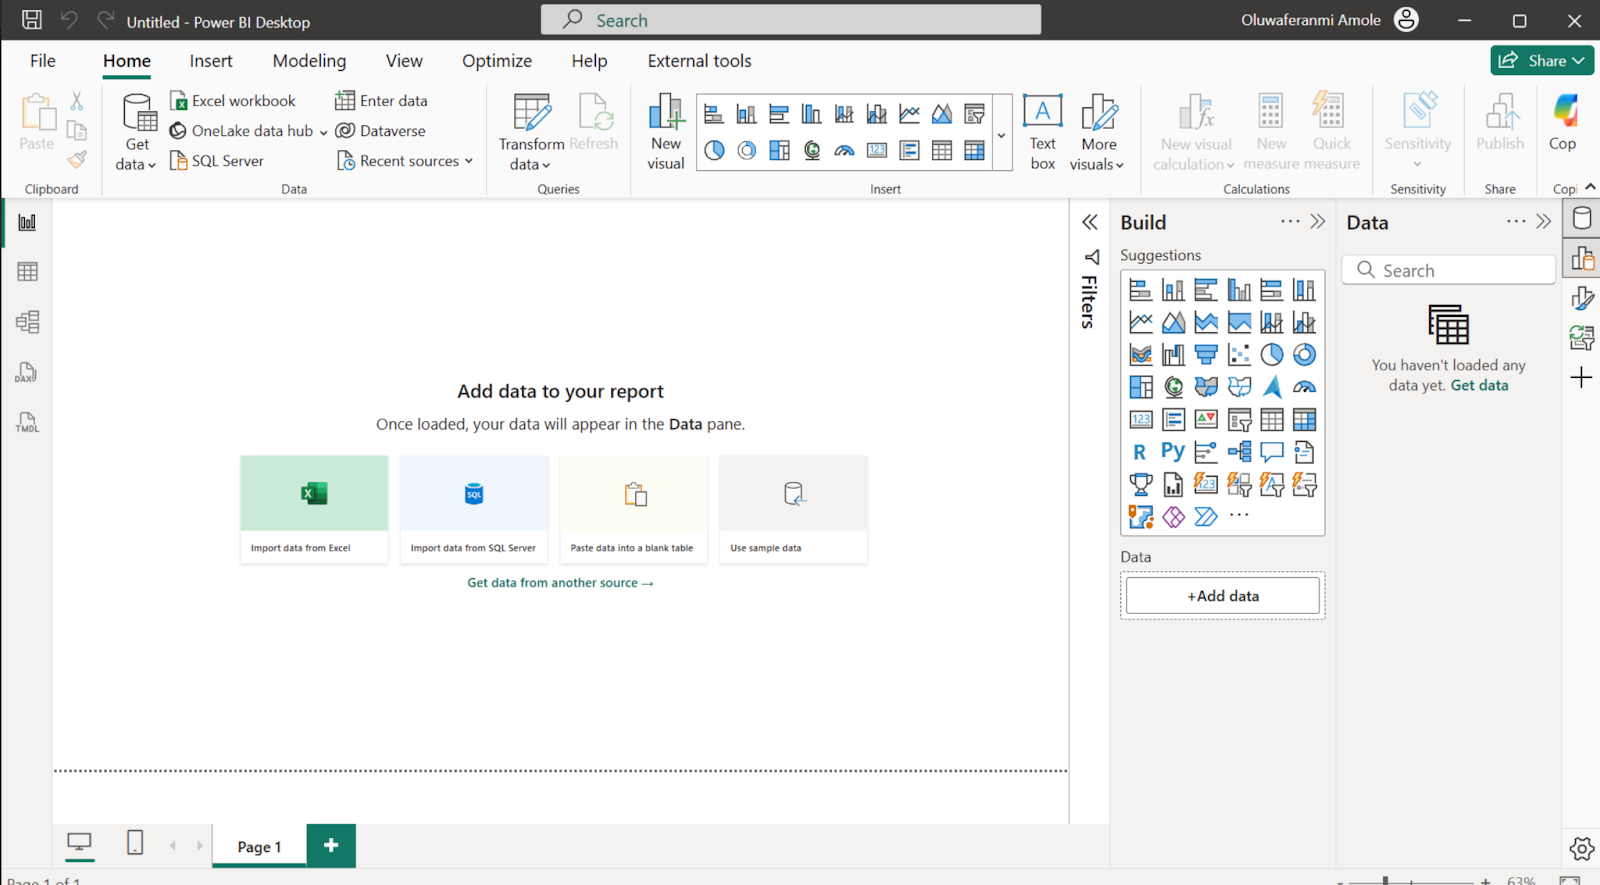Insert filled map visual from Build pane
Image resolution: width=1600 pixels, height=885 pixels.
(x=1206, y=386)
